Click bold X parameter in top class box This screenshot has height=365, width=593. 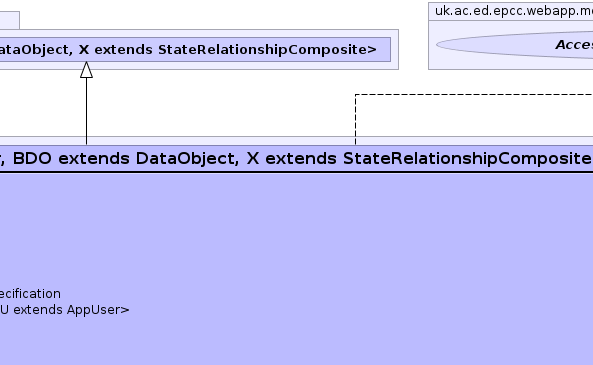tap(84, 50)
